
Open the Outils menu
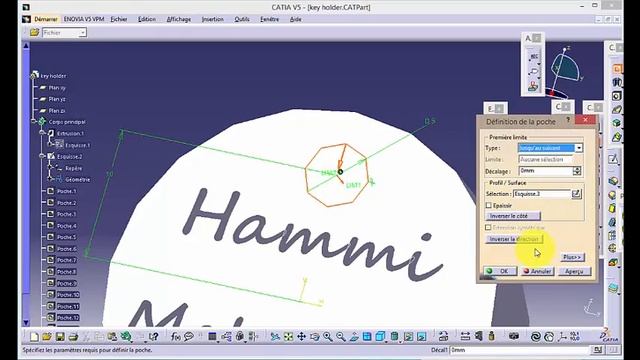point(242,19)
